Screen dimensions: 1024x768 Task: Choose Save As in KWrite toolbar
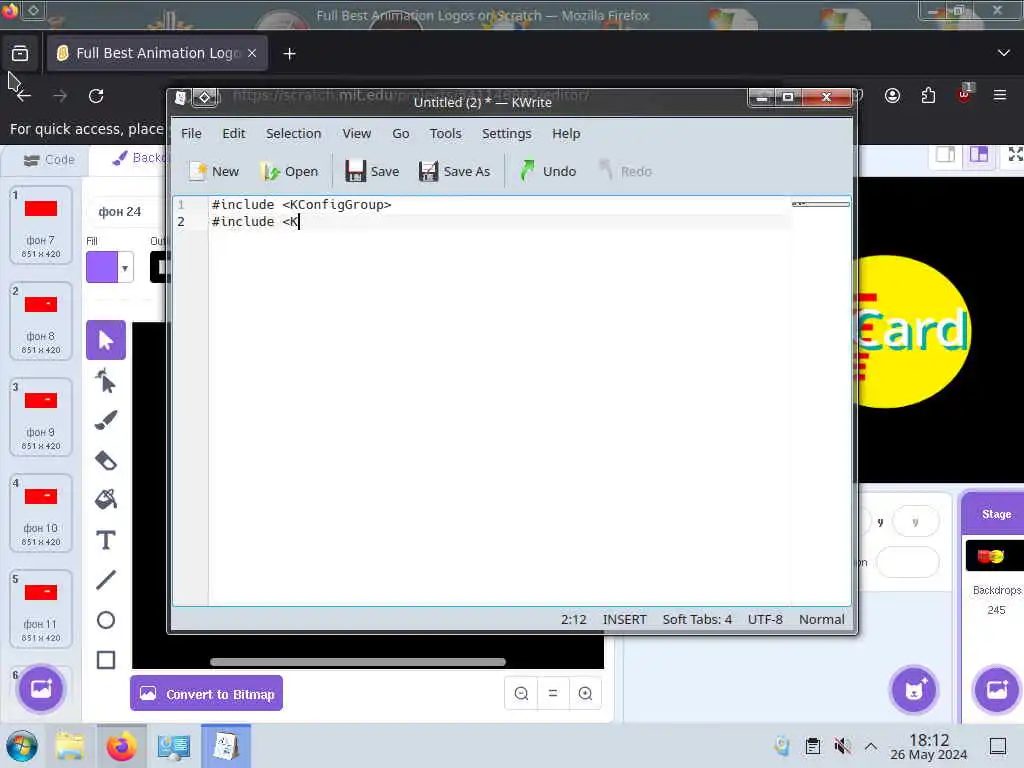click(455, 171)
